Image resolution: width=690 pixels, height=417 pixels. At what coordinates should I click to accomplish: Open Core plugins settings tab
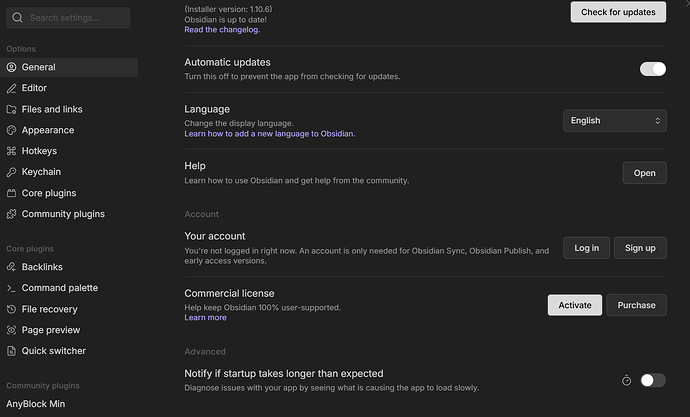(49, 193)
